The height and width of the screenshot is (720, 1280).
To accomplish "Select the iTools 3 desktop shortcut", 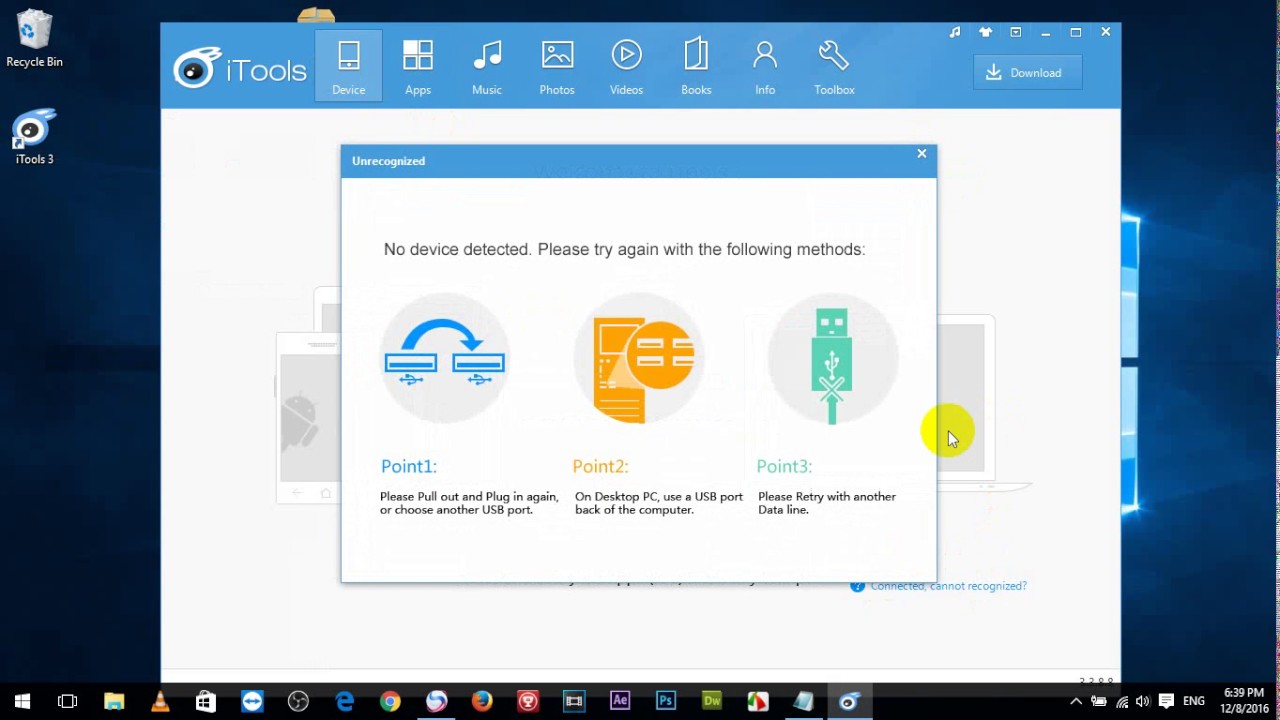I will [x=34, y=137].
